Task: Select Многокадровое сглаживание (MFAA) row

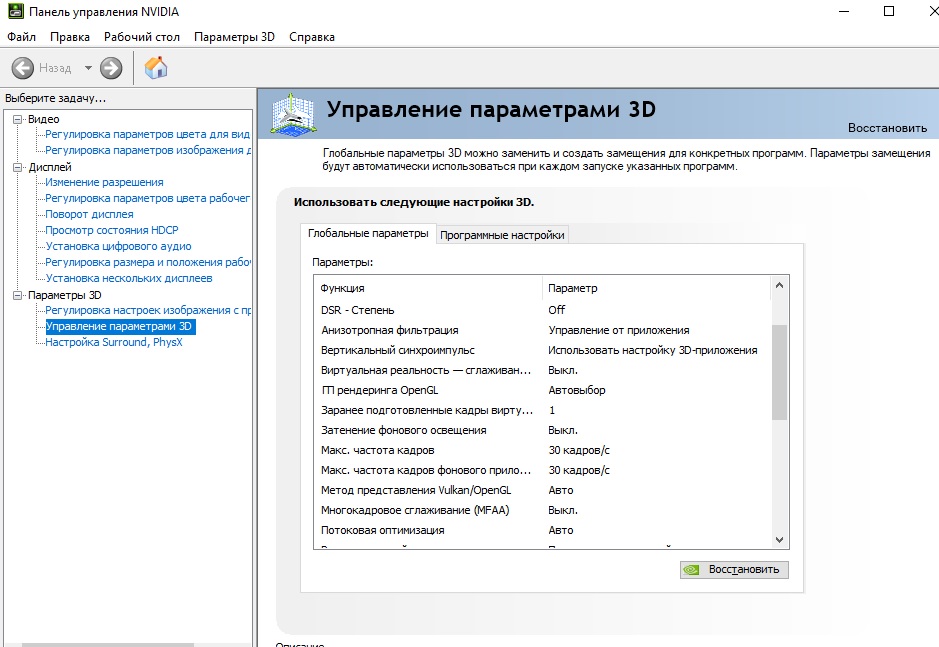Action: [541, 510]
